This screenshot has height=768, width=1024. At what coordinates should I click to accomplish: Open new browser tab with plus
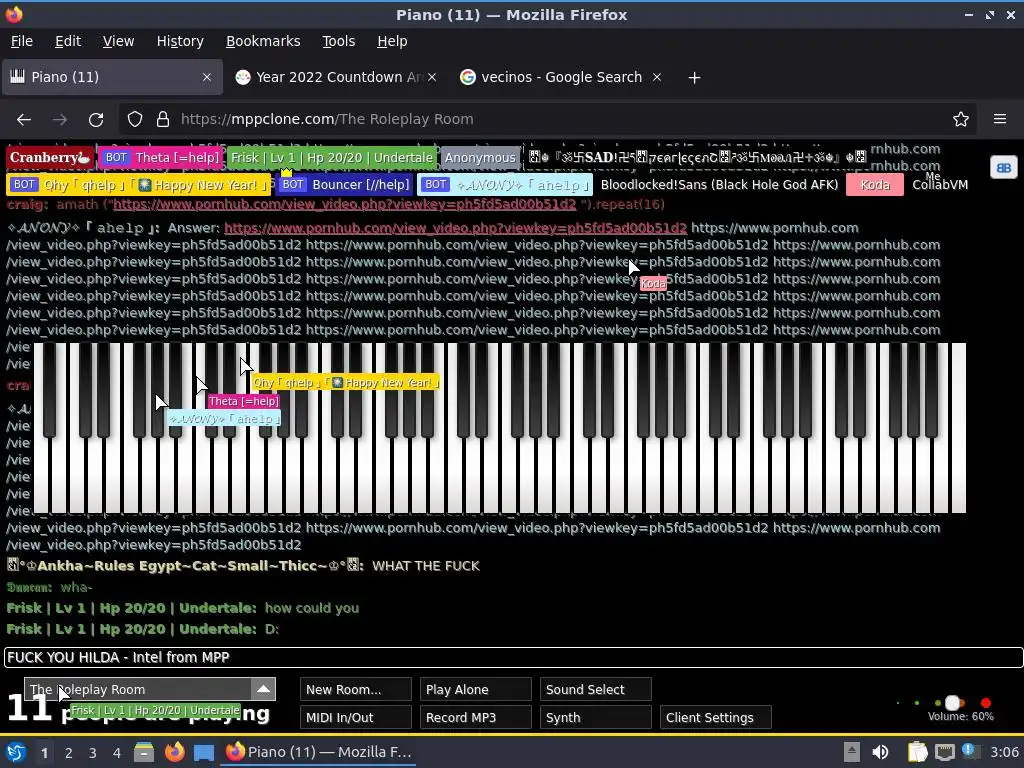[x=694, y=78]
